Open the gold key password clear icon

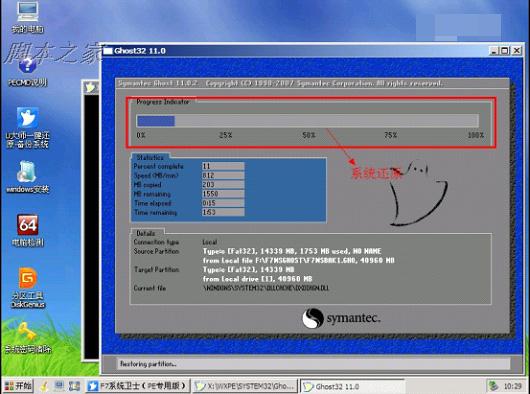tap(27, 337)
